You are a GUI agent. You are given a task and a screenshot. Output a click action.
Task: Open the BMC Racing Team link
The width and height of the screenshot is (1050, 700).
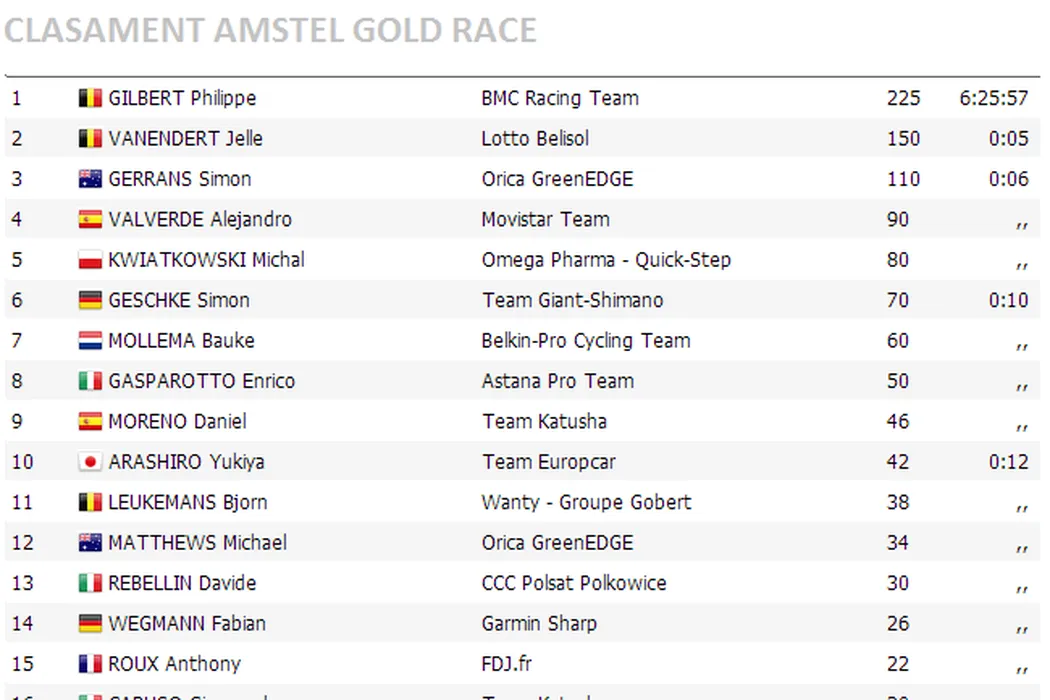(560, 98)
